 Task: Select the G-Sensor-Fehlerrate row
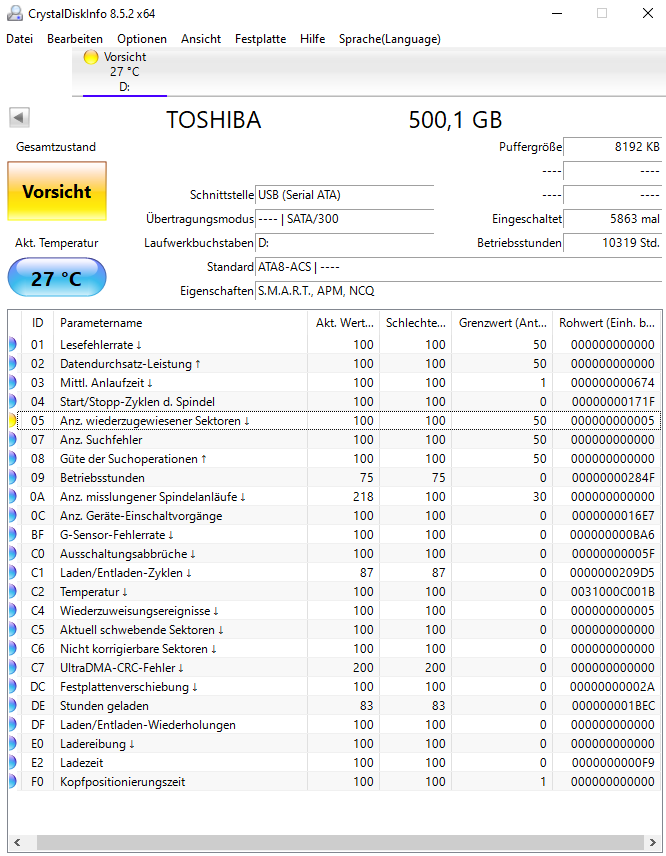tap(335, 535)
